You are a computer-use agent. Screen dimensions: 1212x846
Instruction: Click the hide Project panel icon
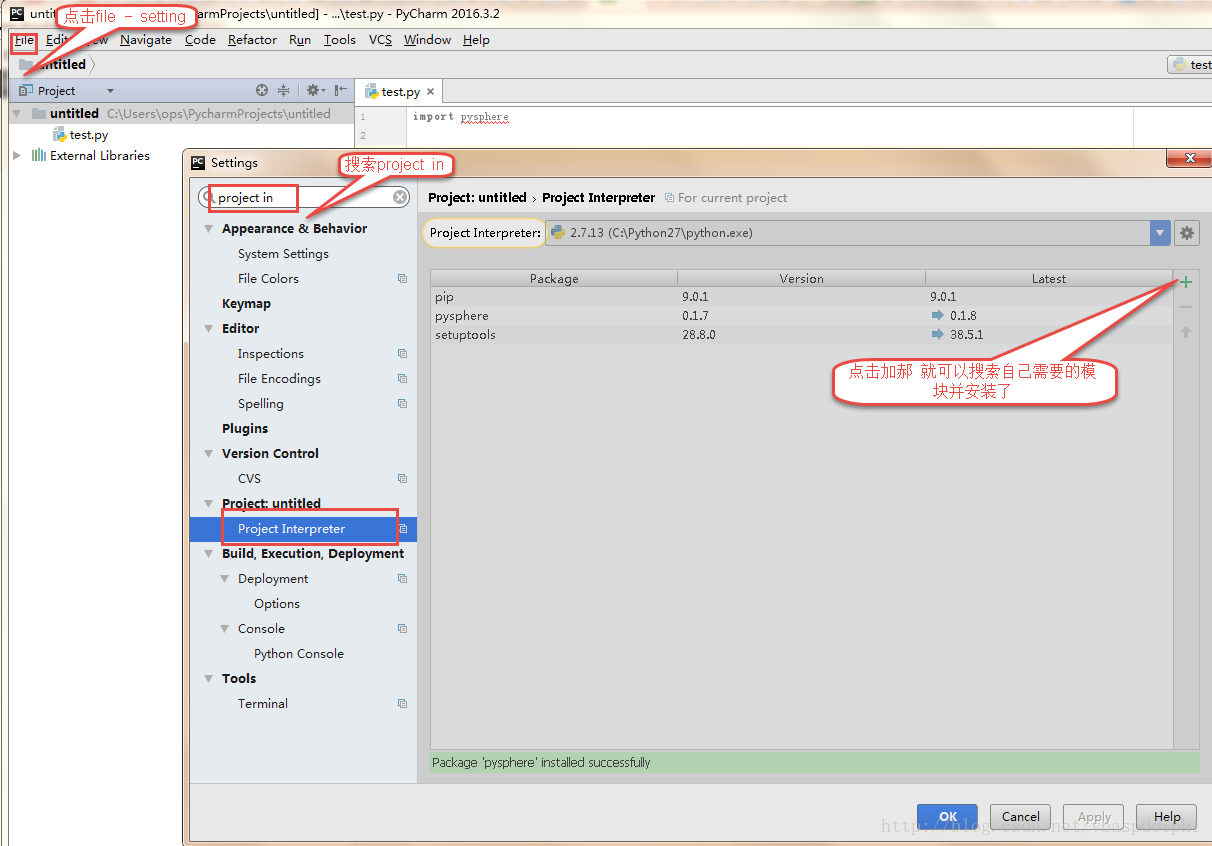pos(340,90)
